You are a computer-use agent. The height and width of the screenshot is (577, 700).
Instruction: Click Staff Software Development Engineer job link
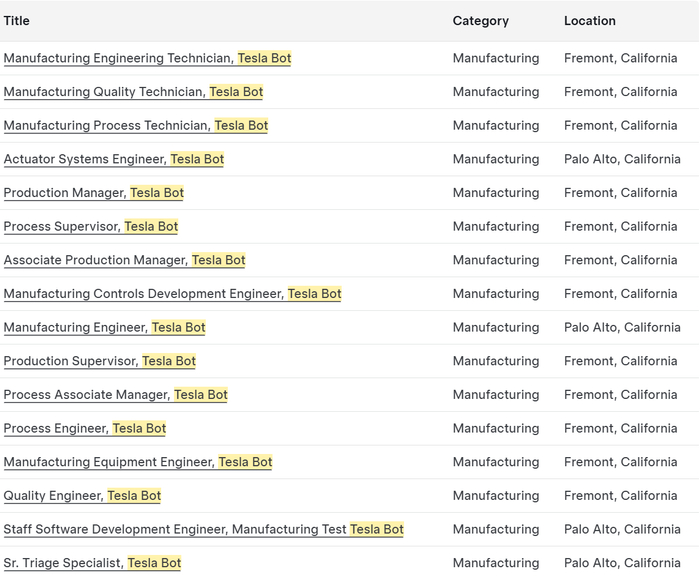point(203,529)
